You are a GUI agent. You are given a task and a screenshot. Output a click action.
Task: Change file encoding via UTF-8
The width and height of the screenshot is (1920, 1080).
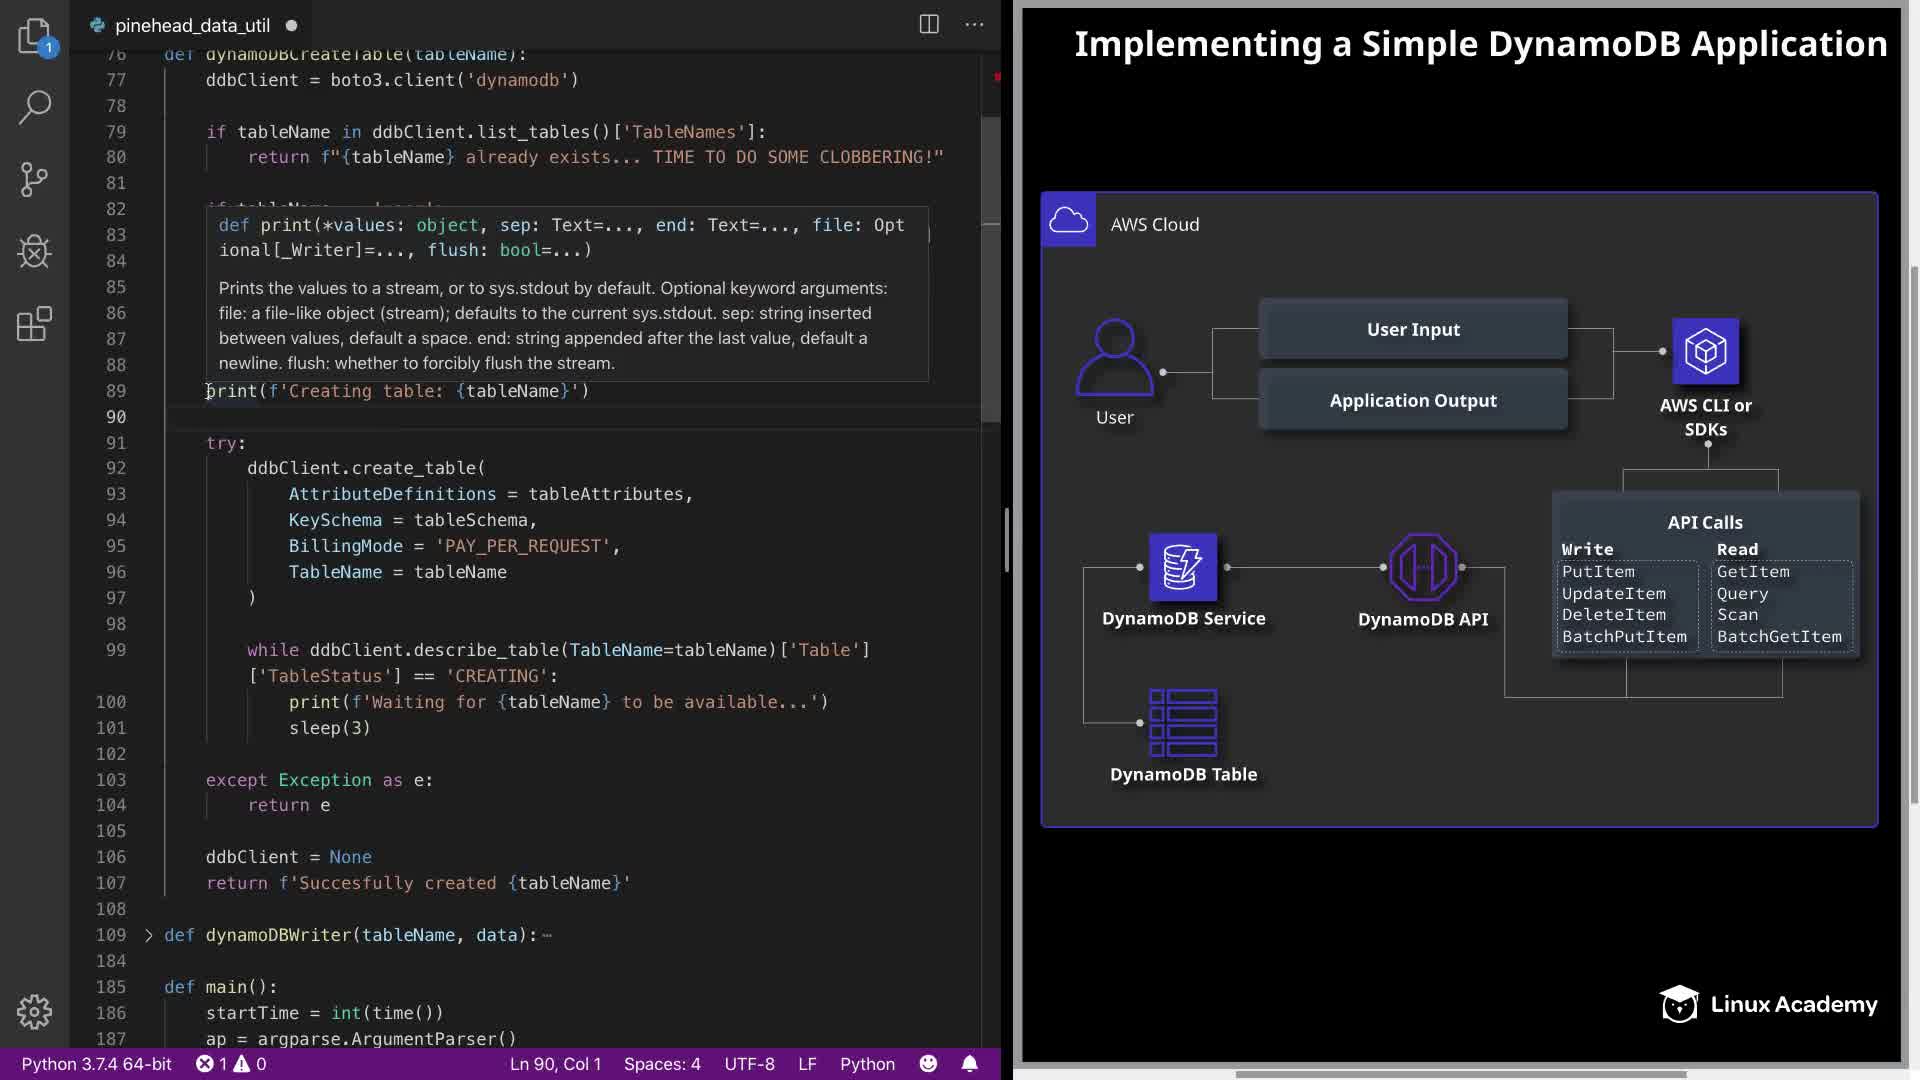click(749, 1064)
